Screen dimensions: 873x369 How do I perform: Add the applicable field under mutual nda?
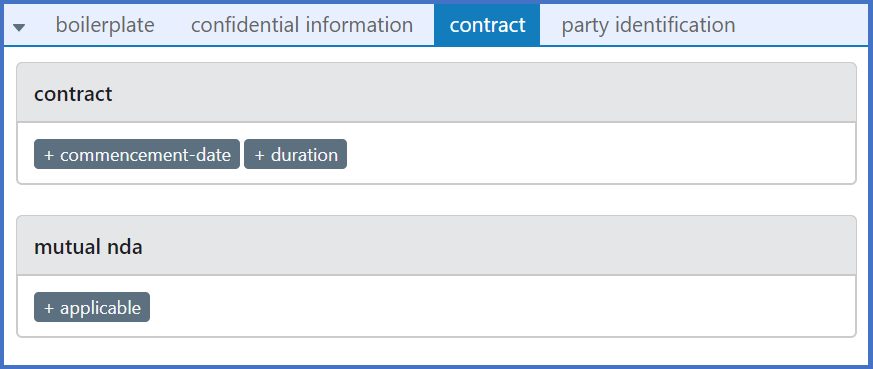click(92, 307)
